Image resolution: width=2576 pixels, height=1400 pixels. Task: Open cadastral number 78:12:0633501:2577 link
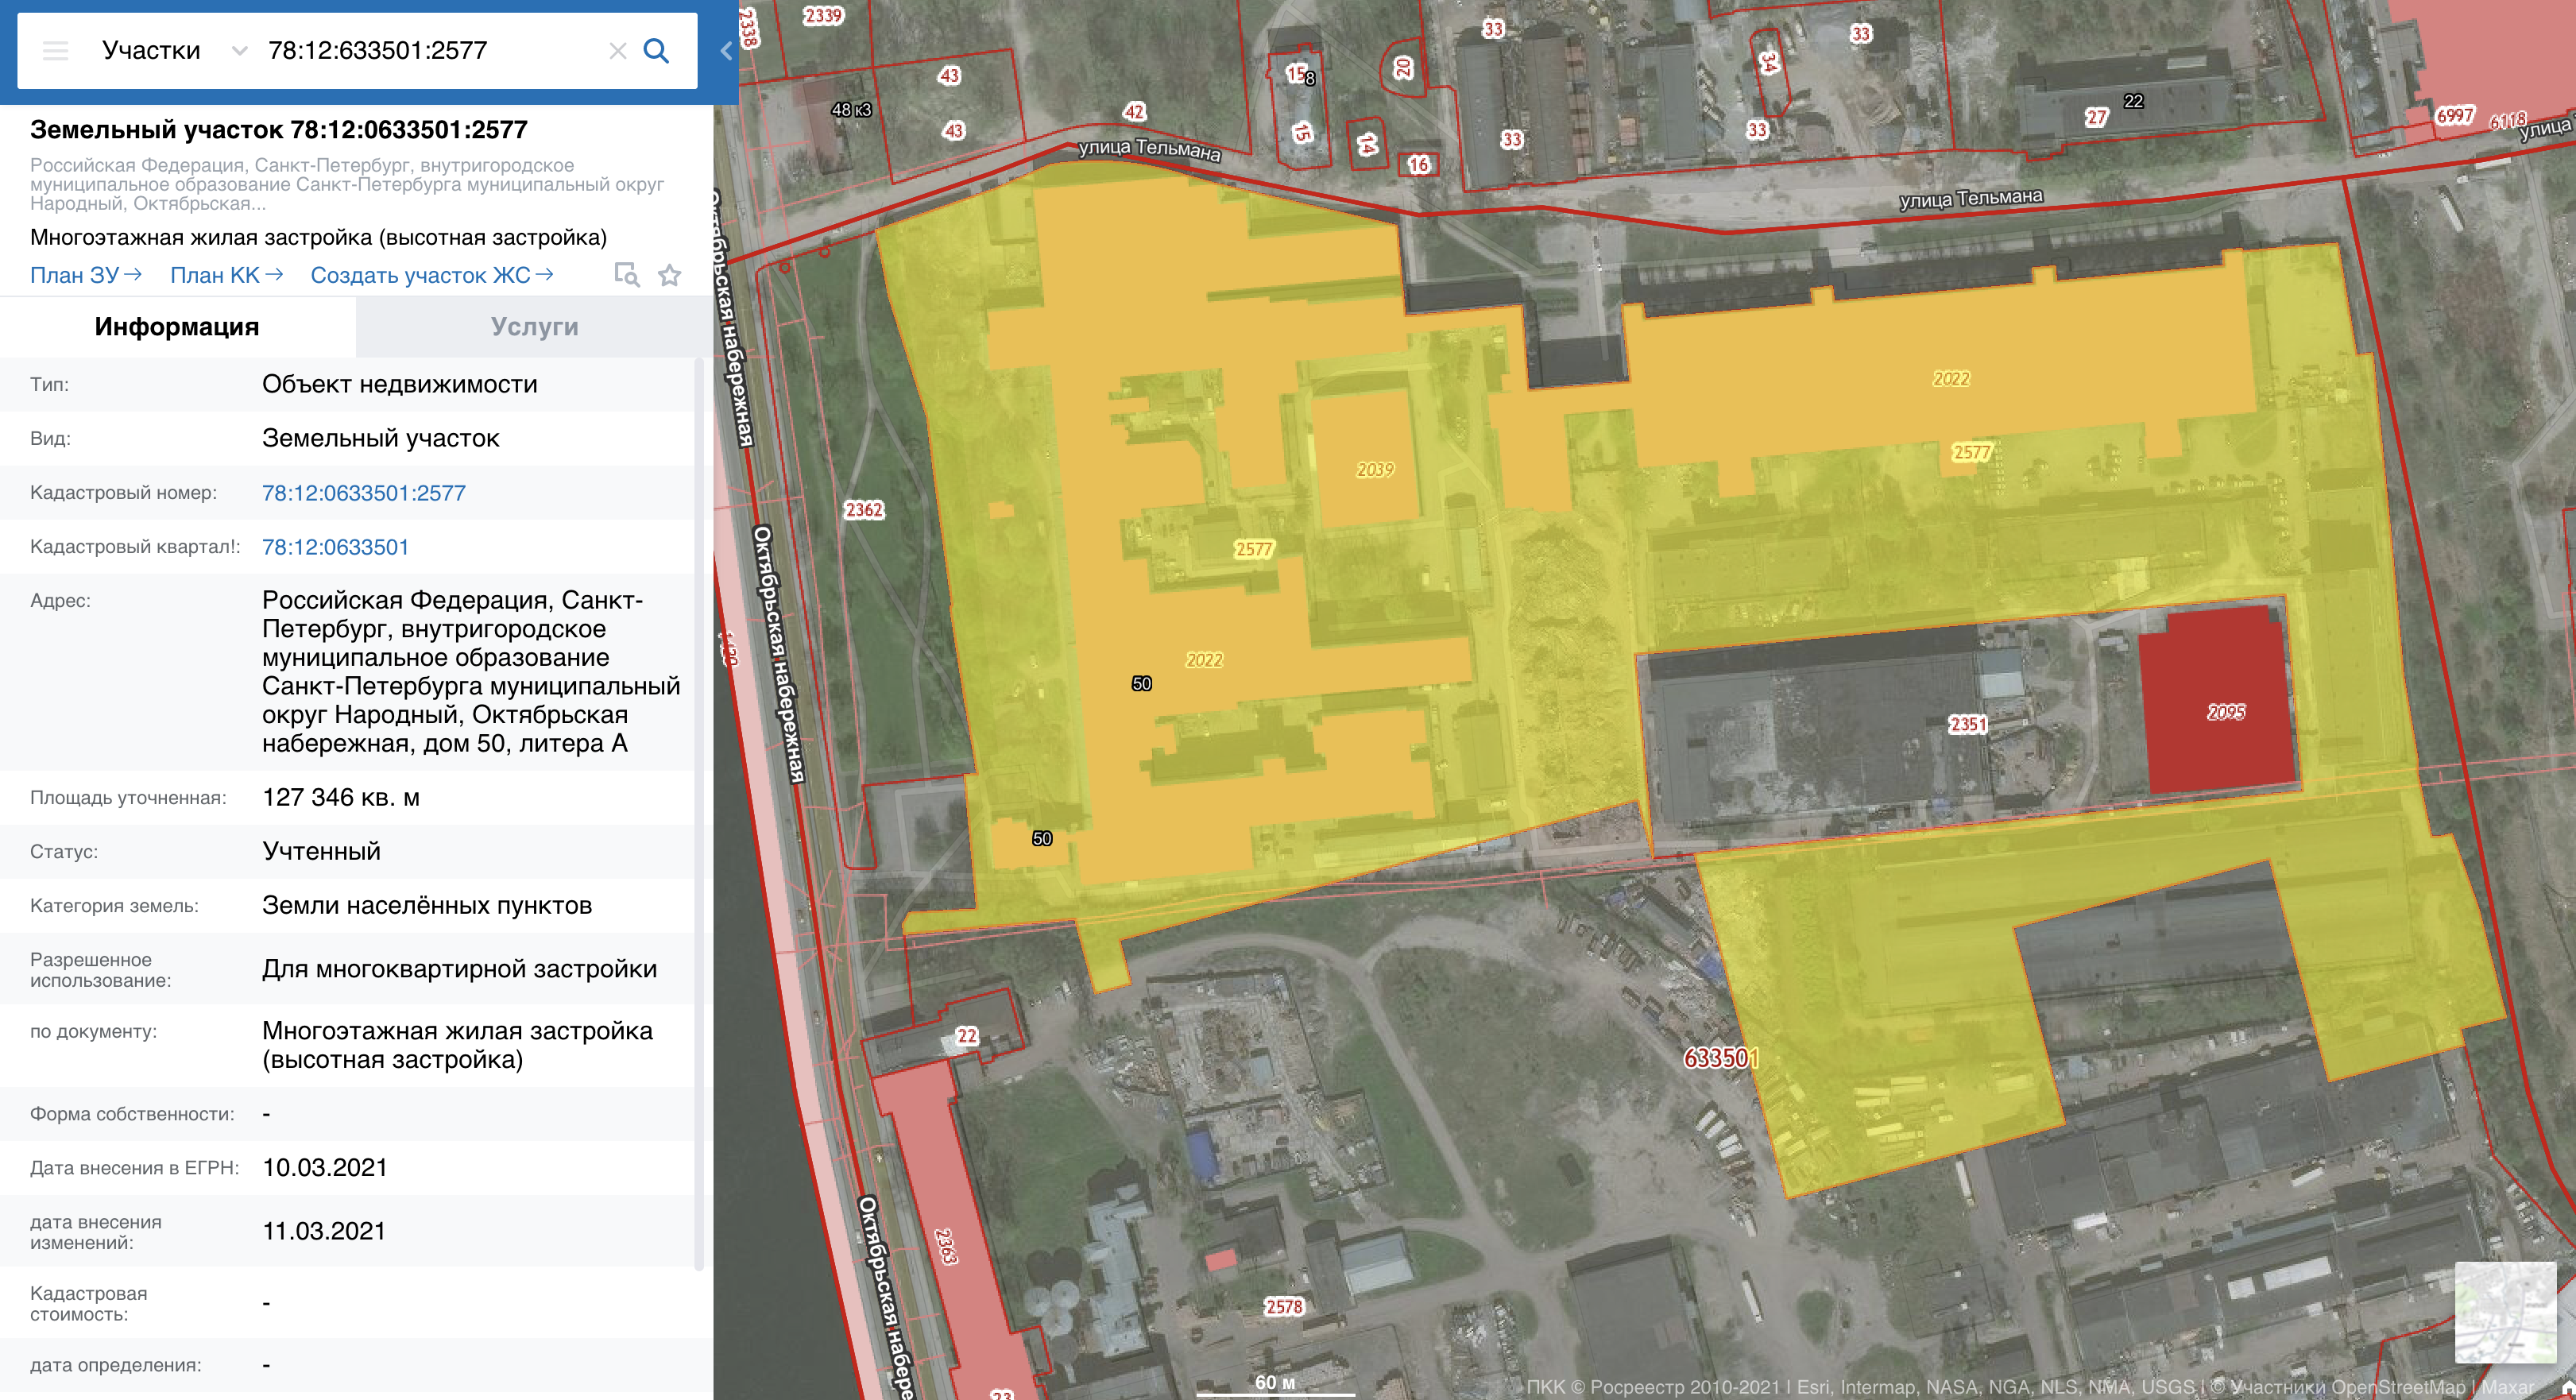[363, 493]
